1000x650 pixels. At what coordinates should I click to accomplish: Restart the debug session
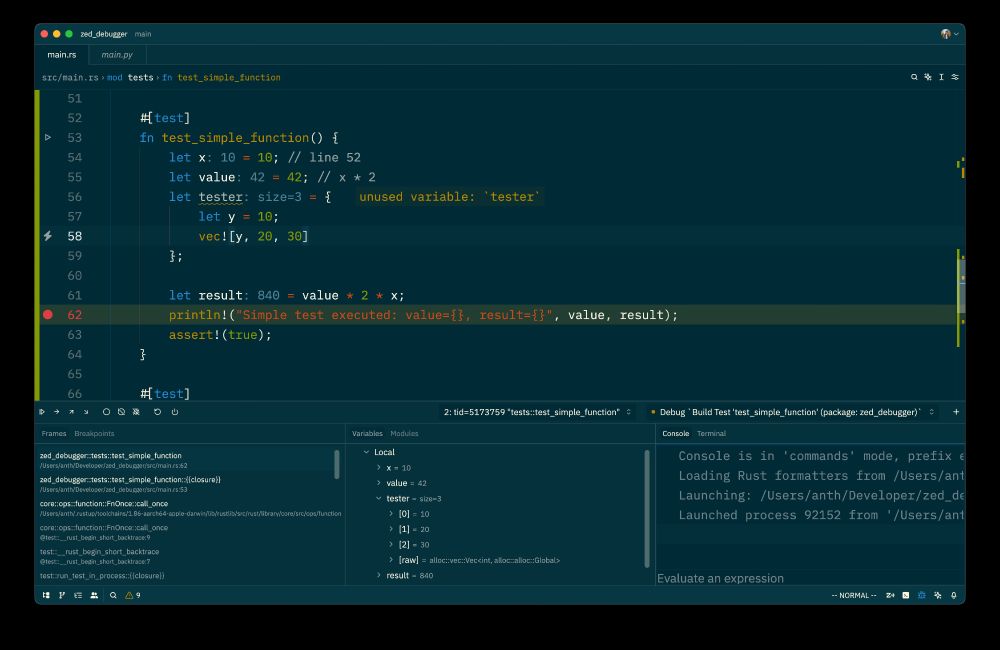click(158, 412)
